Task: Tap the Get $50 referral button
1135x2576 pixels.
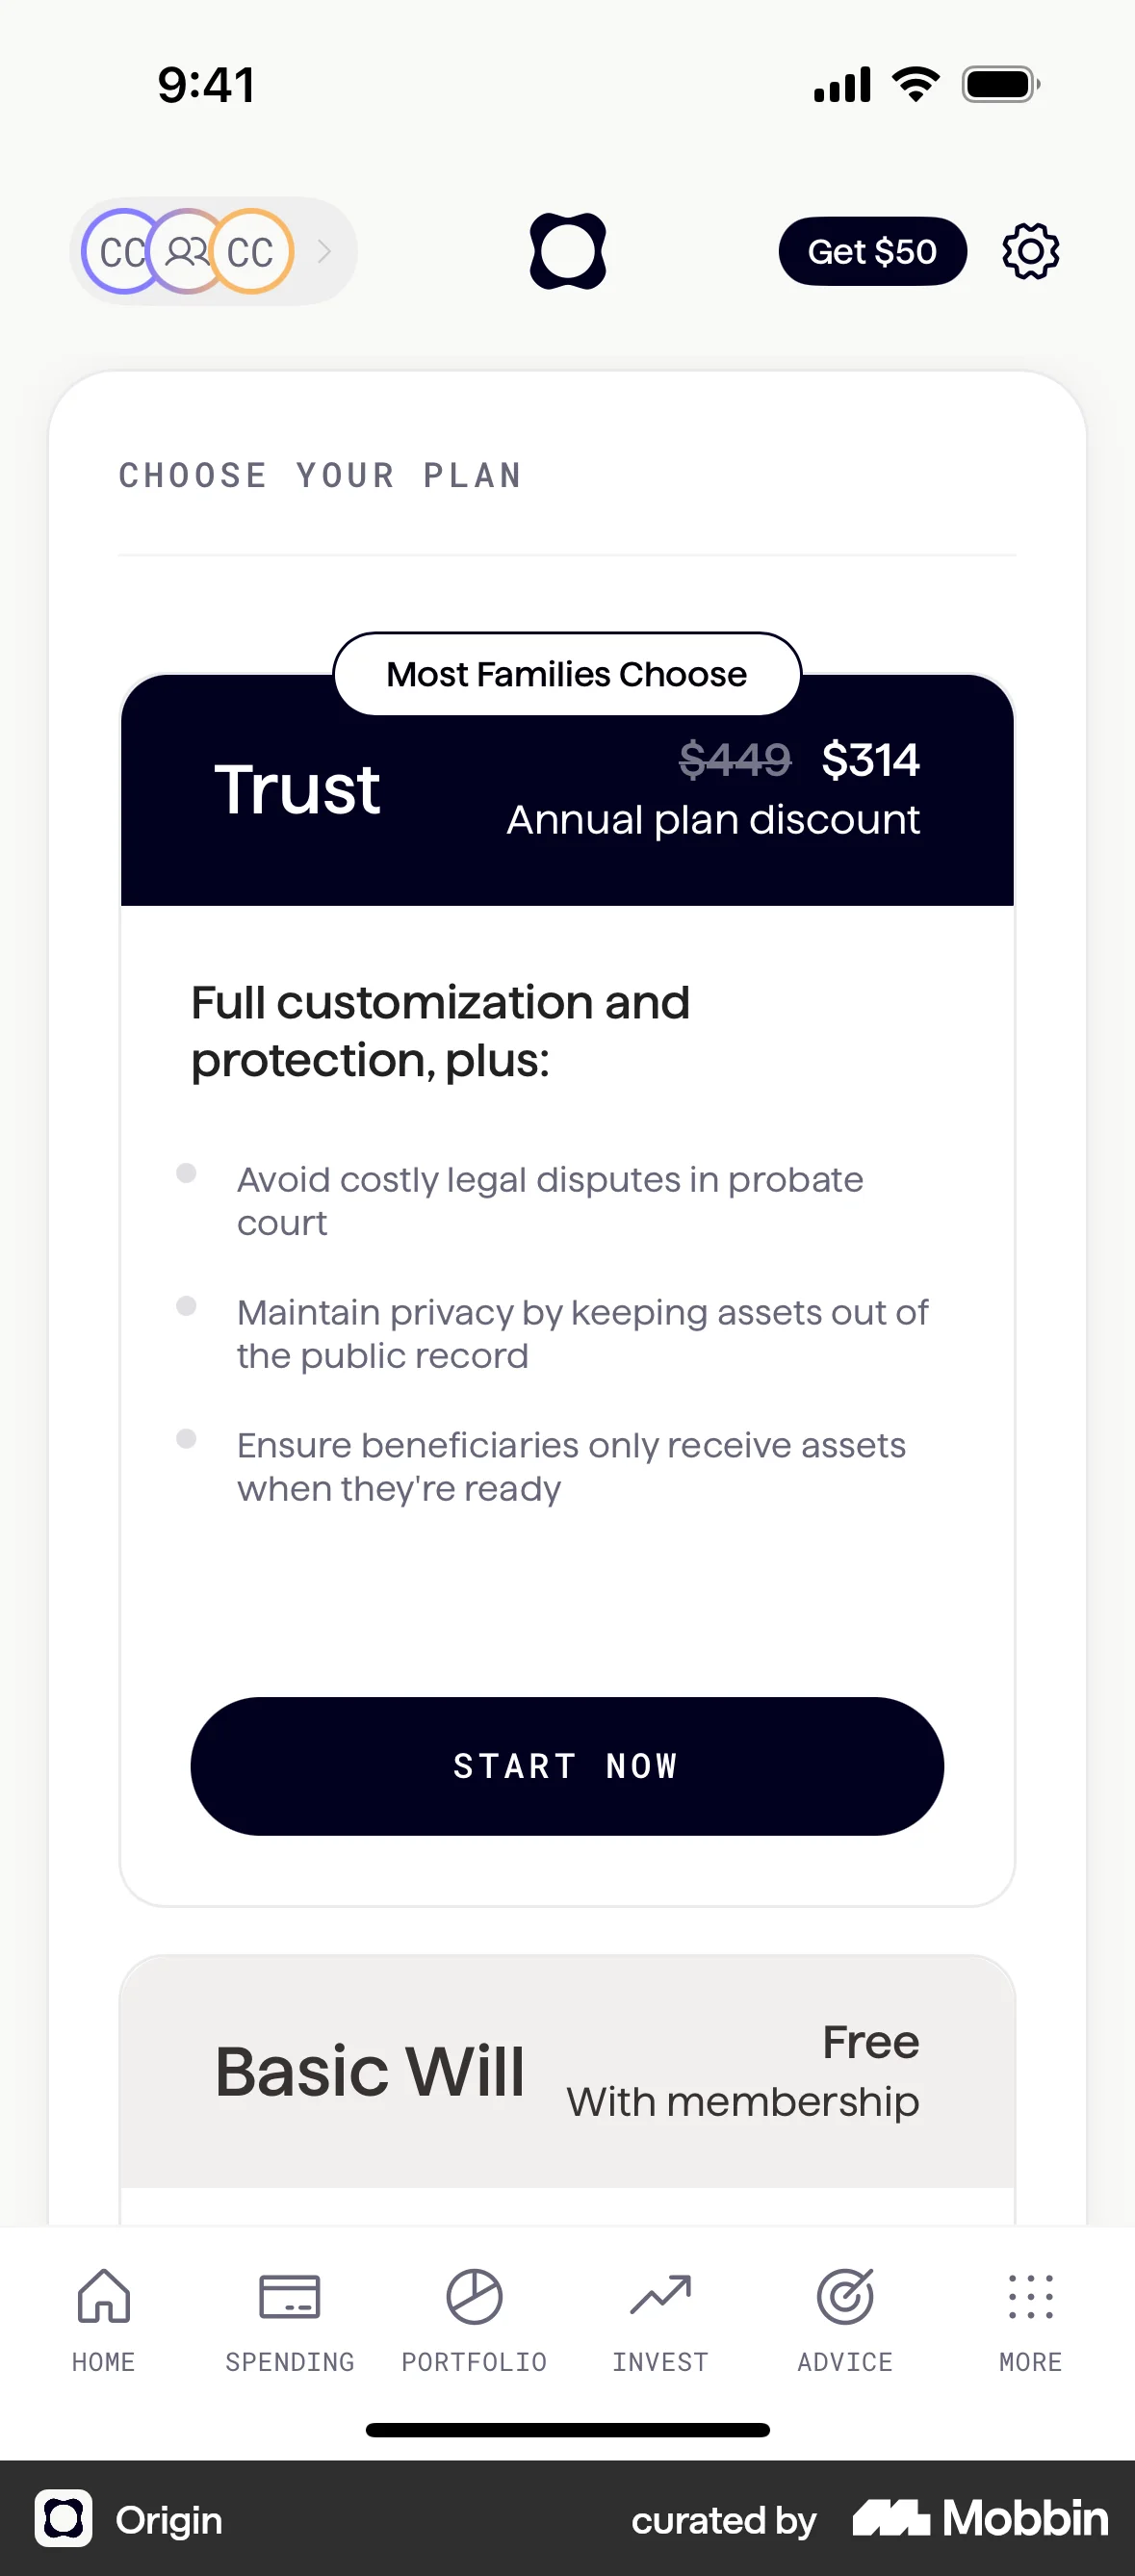Action: pos(872,251)
